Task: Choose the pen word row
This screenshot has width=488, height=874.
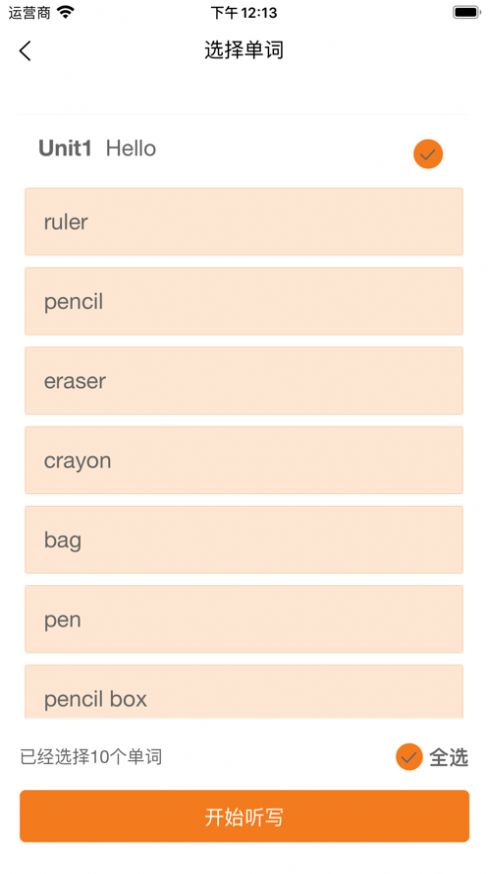Action: point(244,619)
